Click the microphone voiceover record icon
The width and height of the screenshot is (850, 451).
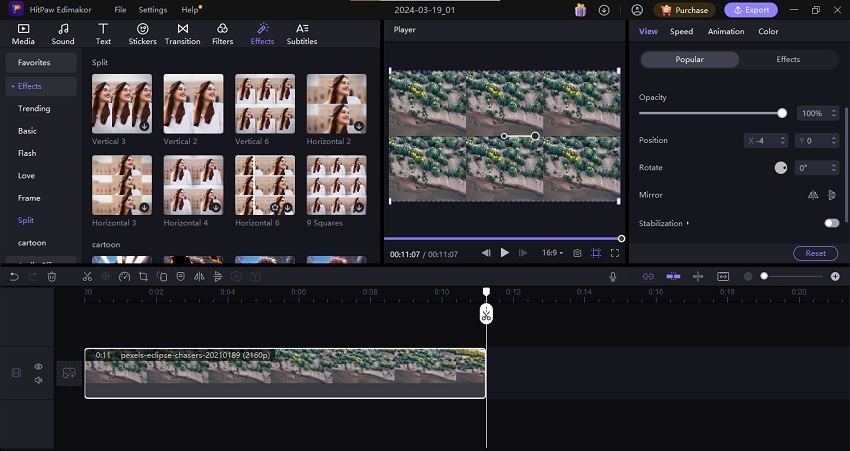pos(613,276)
